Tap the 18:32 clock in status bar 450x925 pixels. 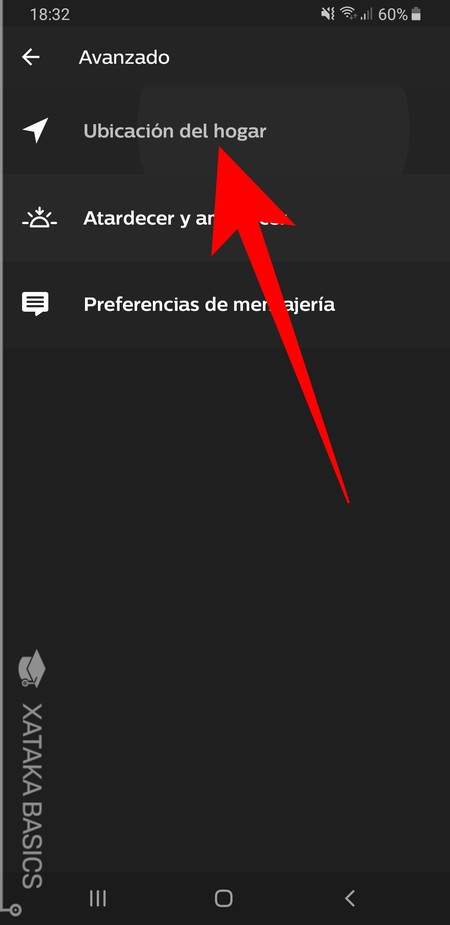click(x=50, y=15)
